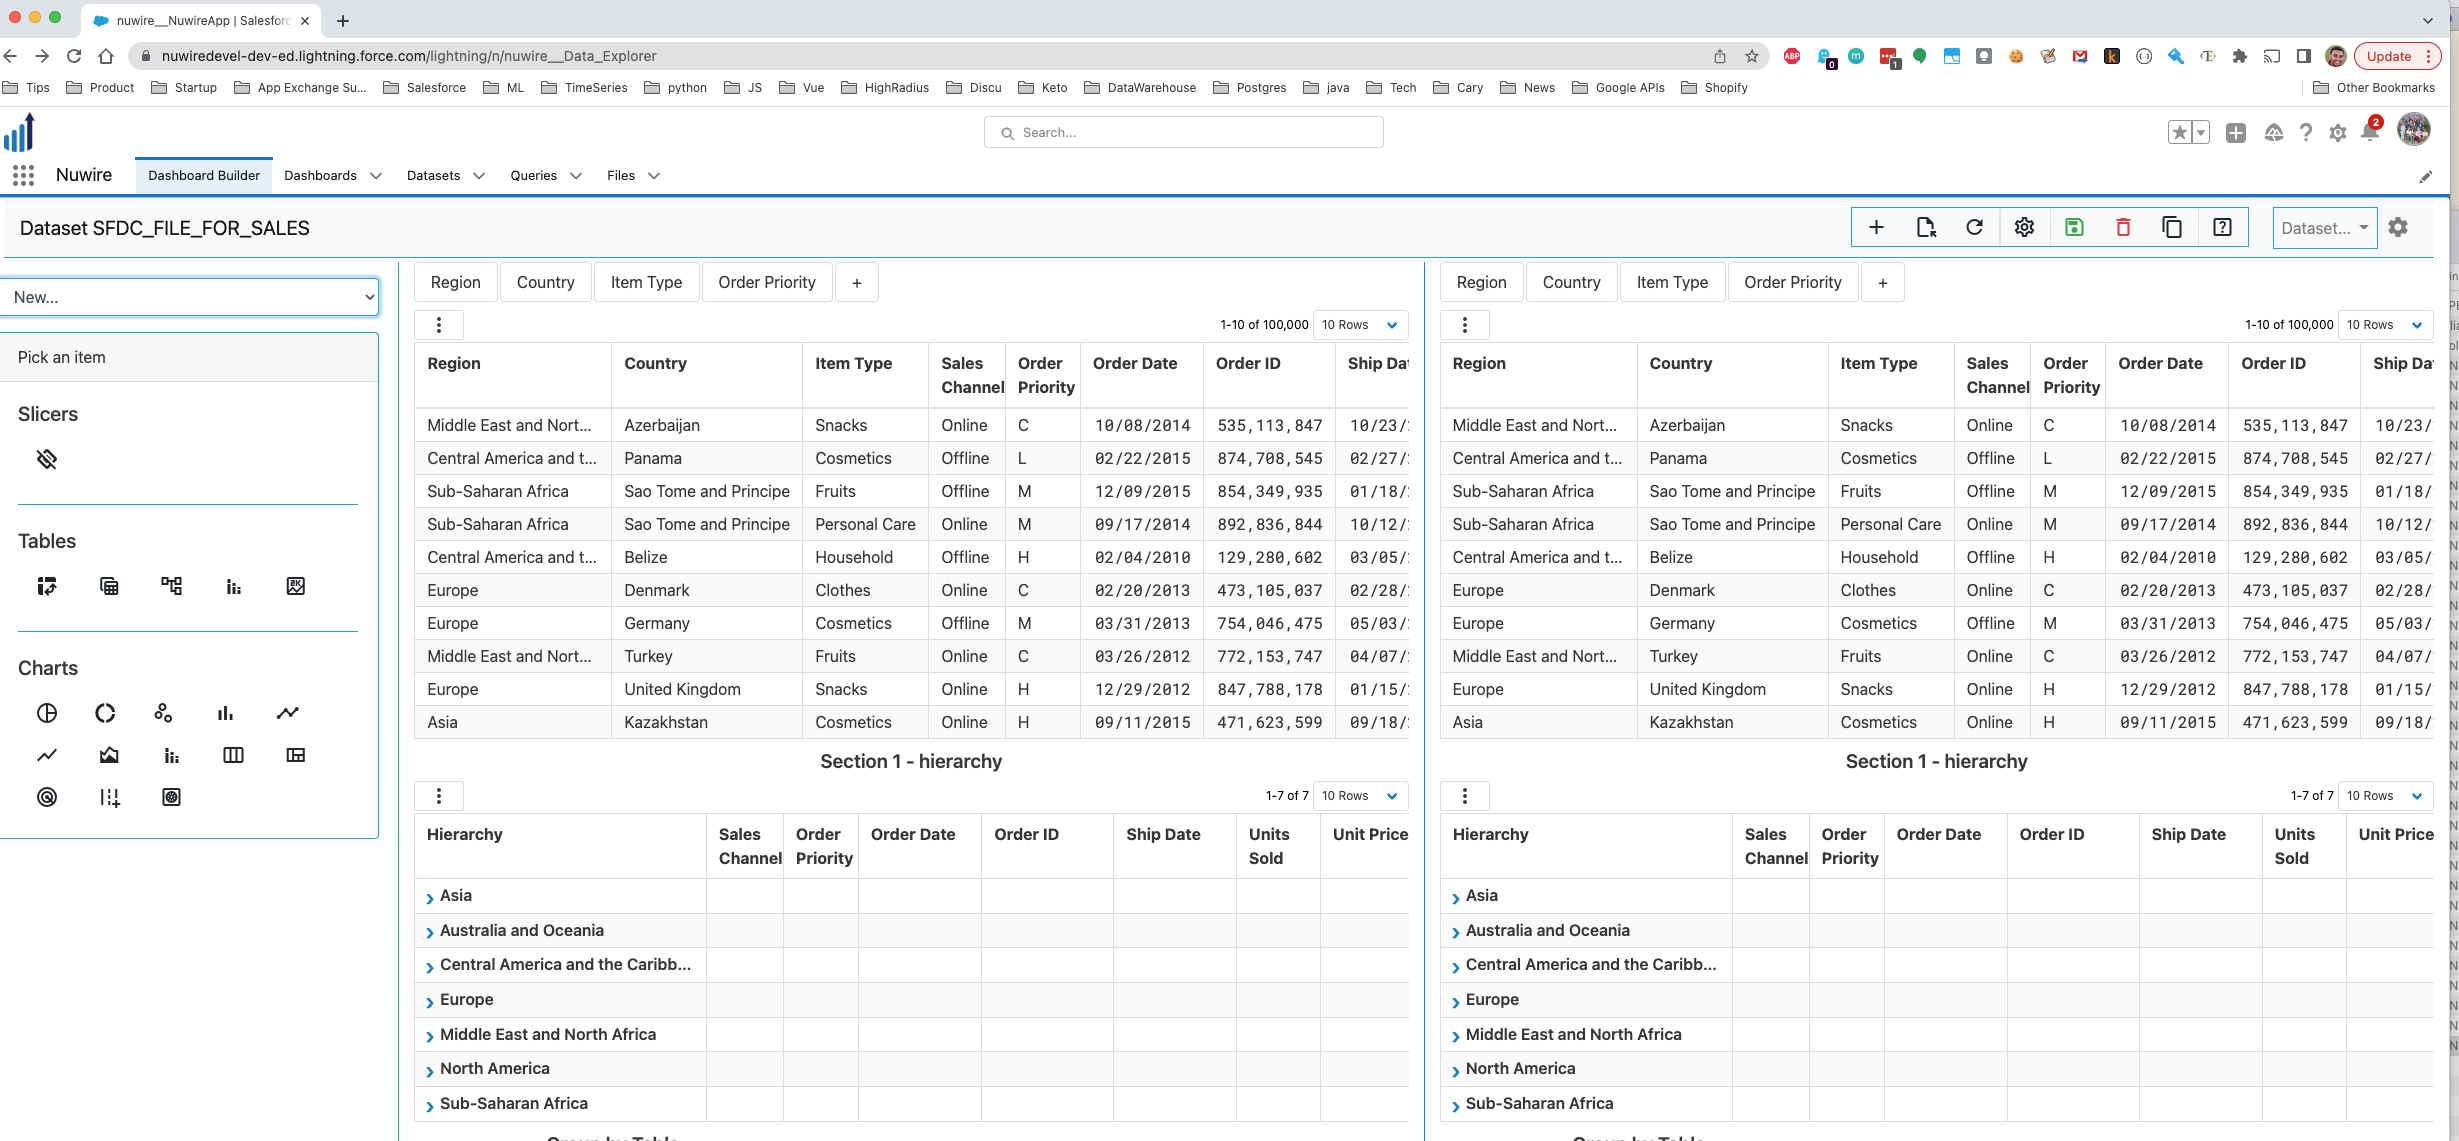
Task: Add filter with plus button in right panel
Action: pyautogui.click(x=1883, y=283)
